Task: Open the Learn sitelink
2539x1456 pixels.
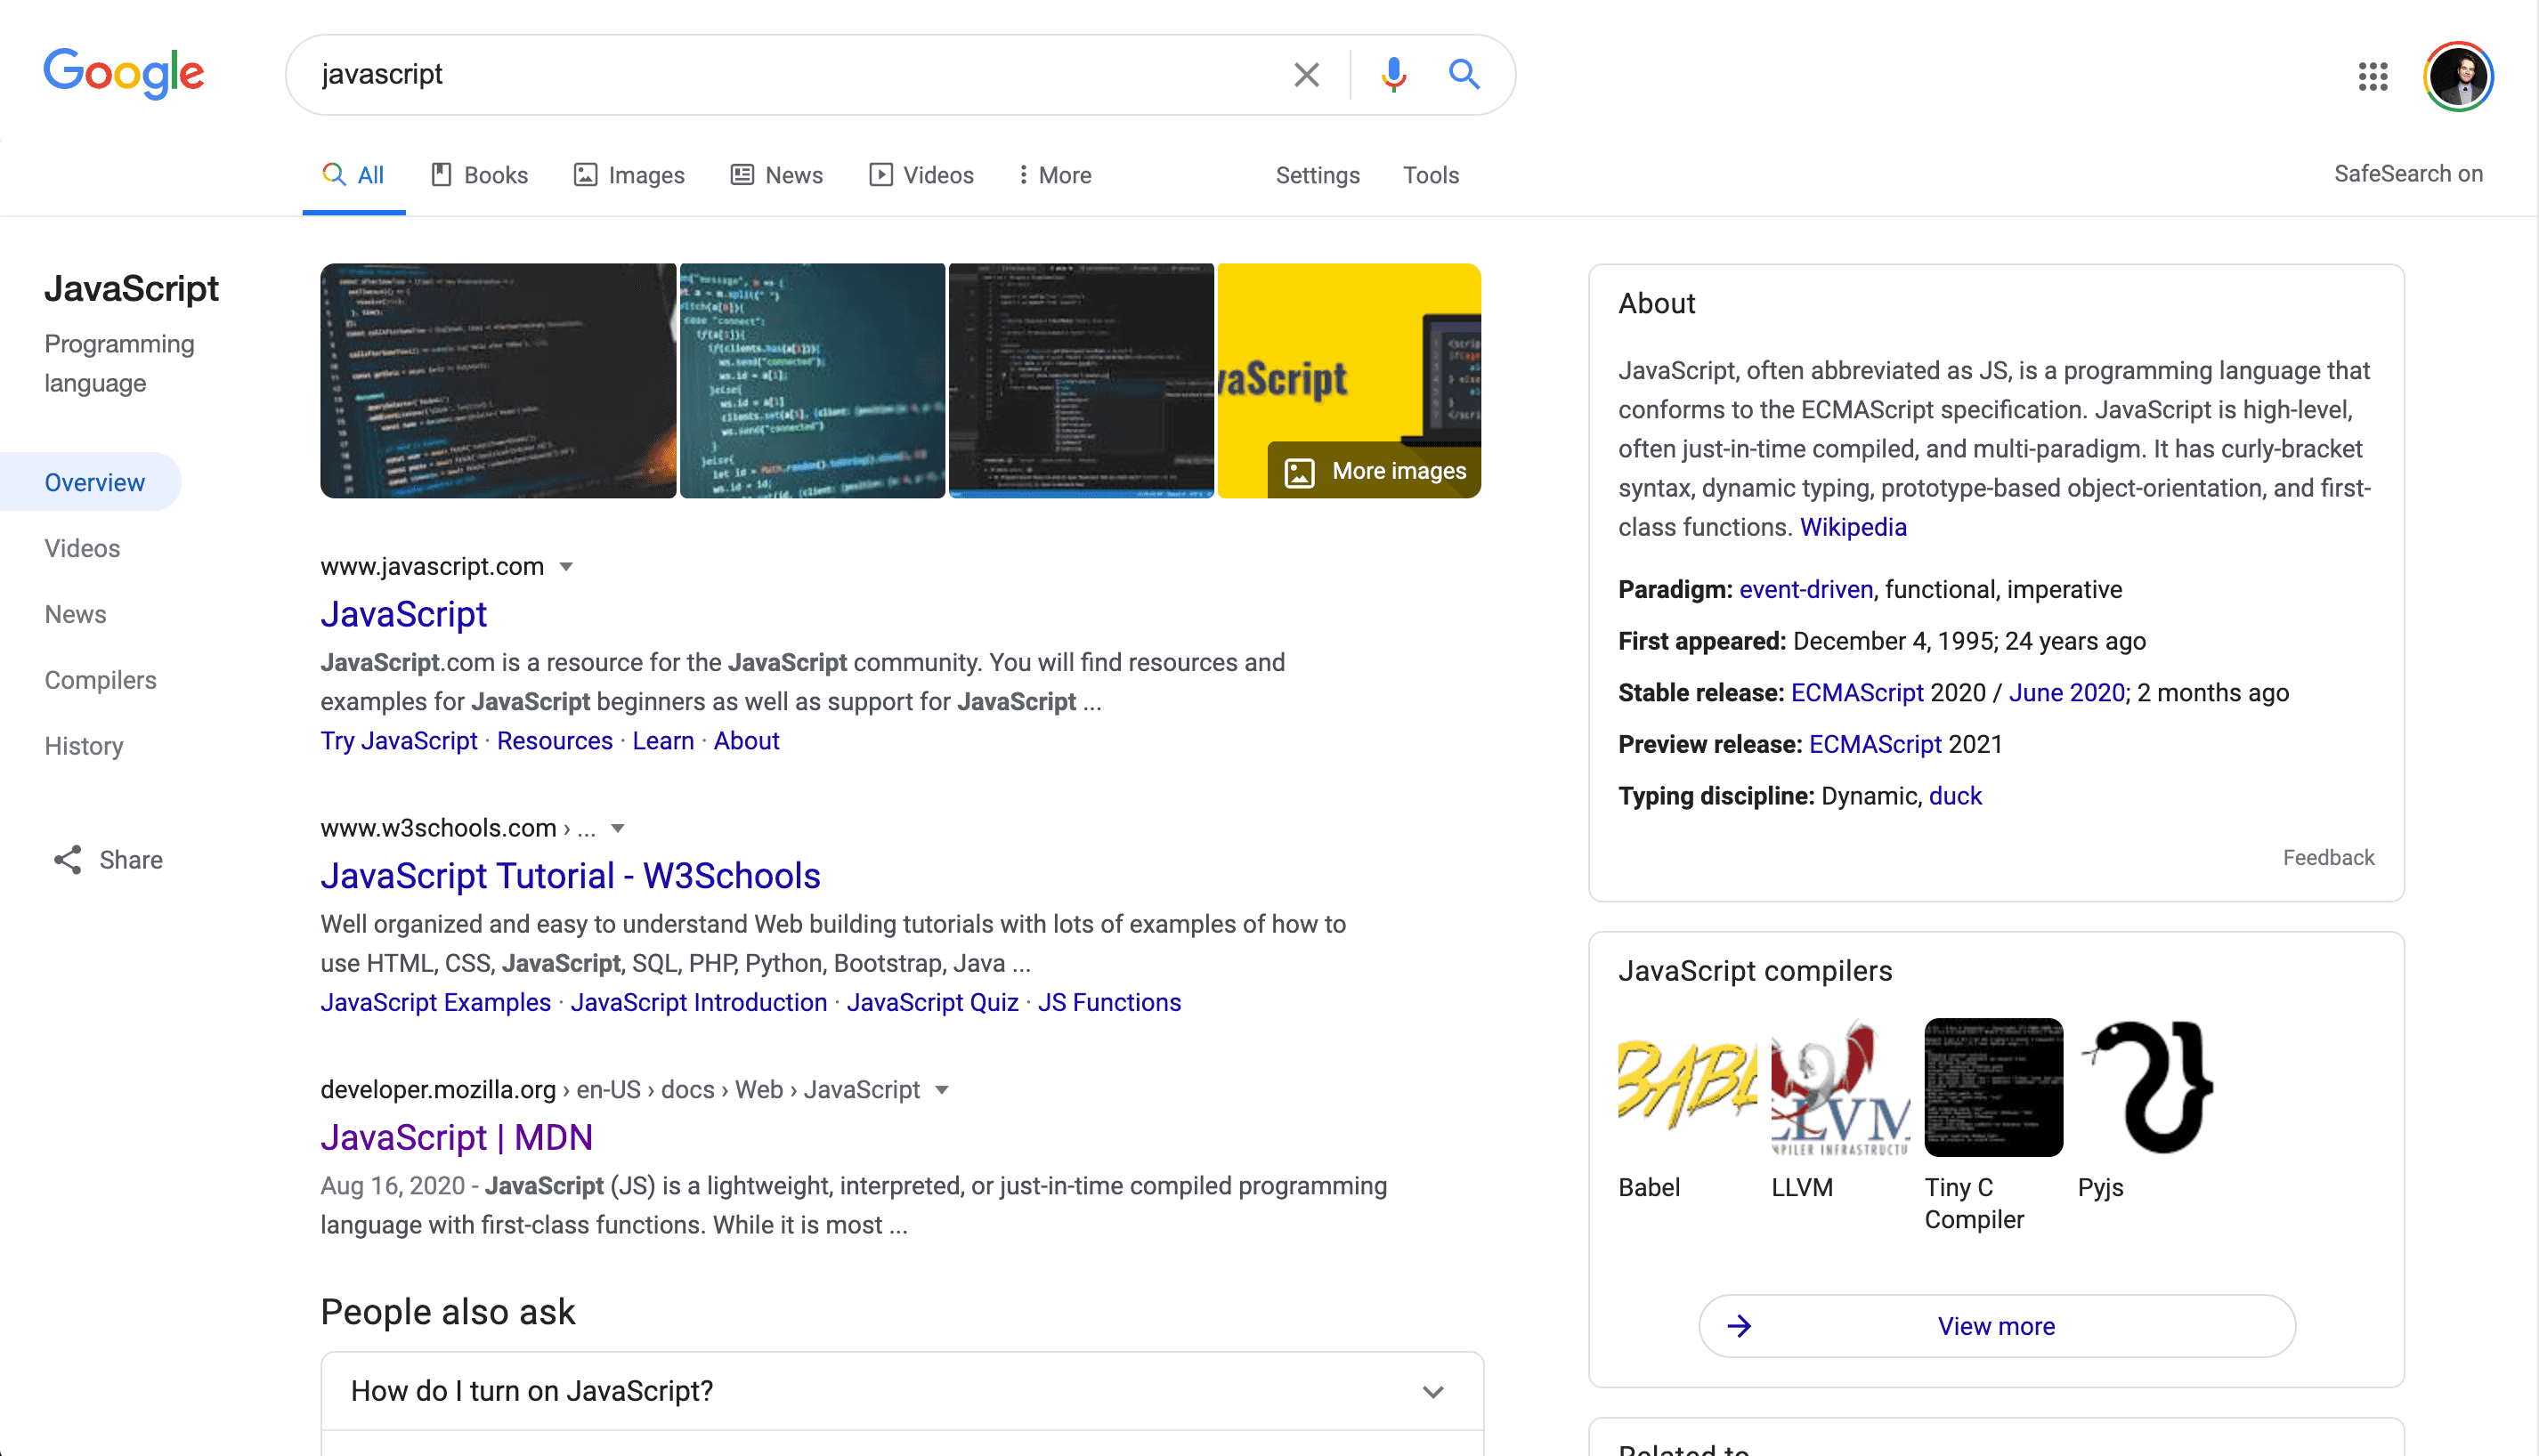Action: pyautogui.click(x=662, y=741)
